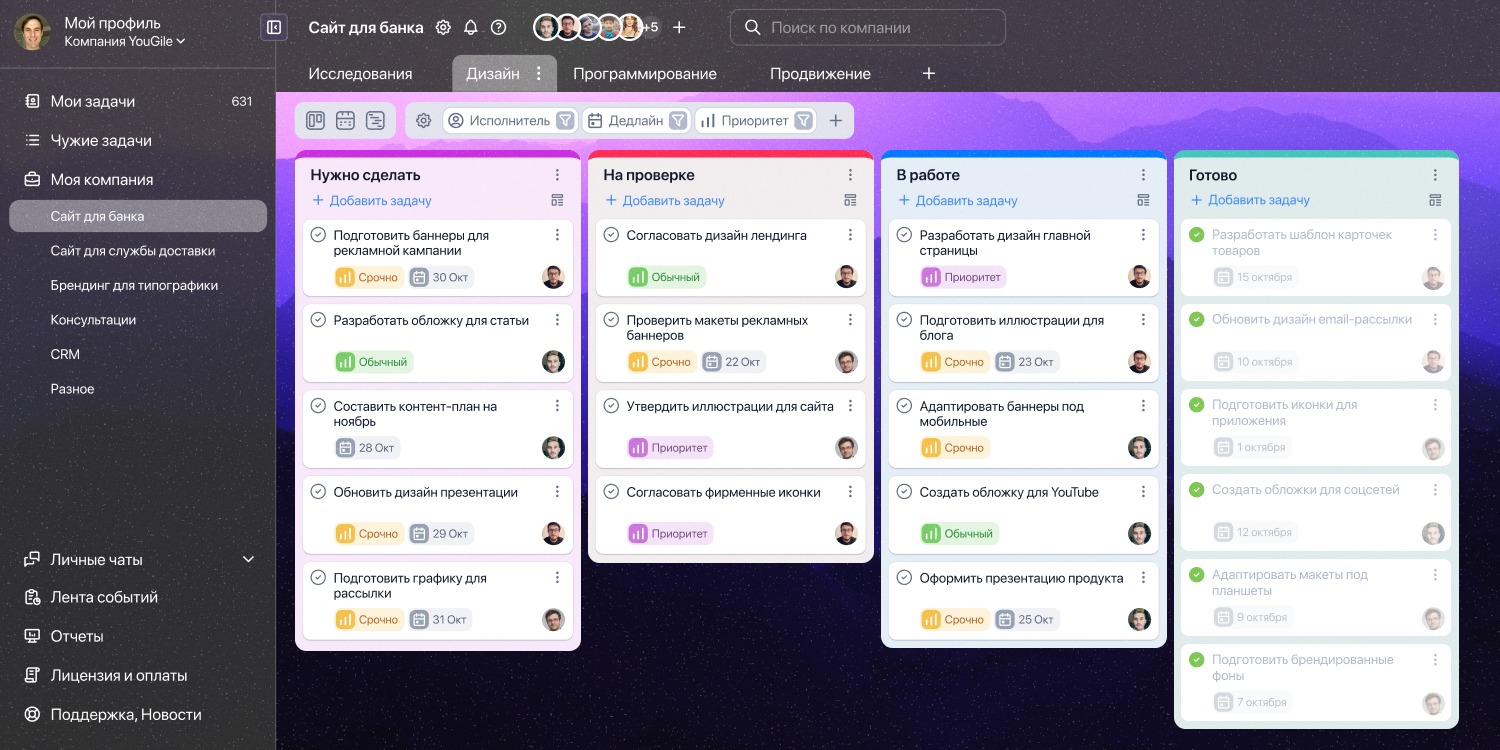
Task: Collapse the Личные чаты section chevron
Action: [249, 559]
